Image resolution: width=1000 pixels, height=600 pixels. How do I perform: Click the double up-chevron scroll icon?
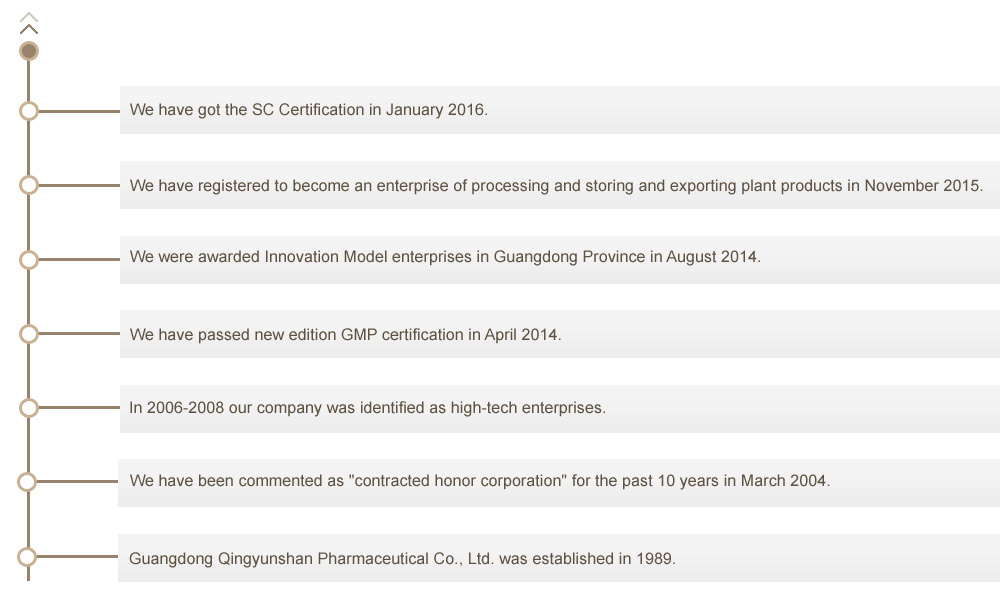pyautogui.click(x=29, y=23)
